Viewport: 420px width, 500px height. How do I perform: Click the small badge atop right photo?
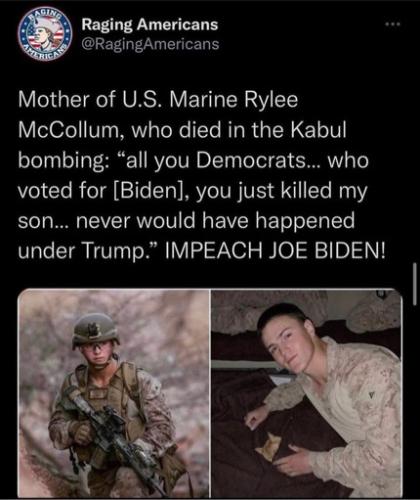(380, 294)
